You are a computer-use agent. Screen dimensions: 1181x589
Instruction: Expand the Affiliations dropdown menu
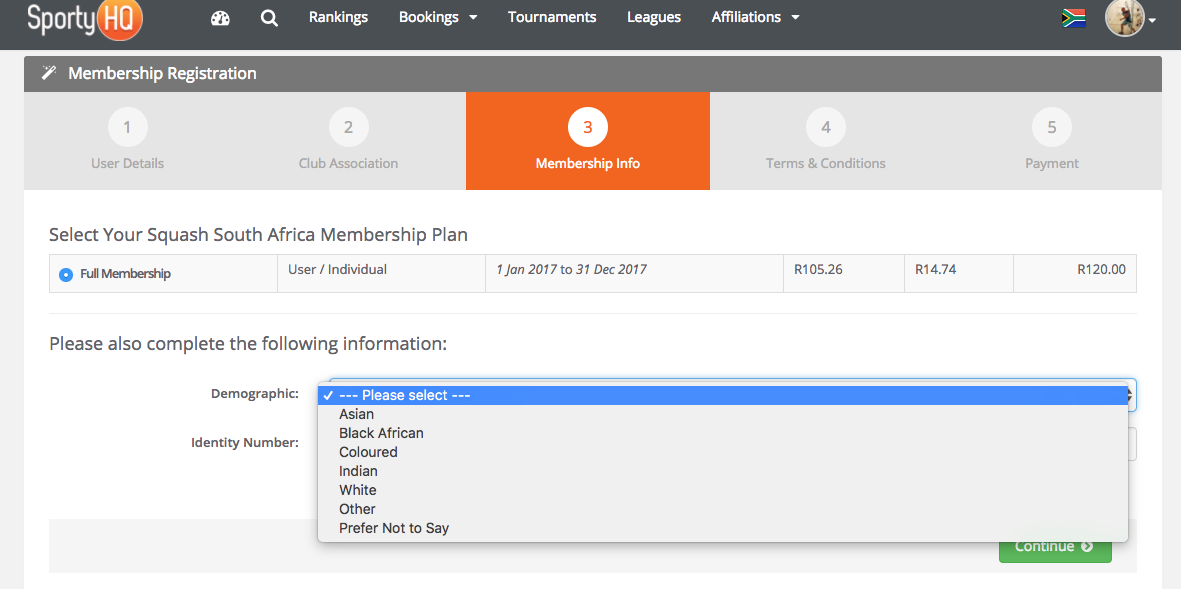755,17
